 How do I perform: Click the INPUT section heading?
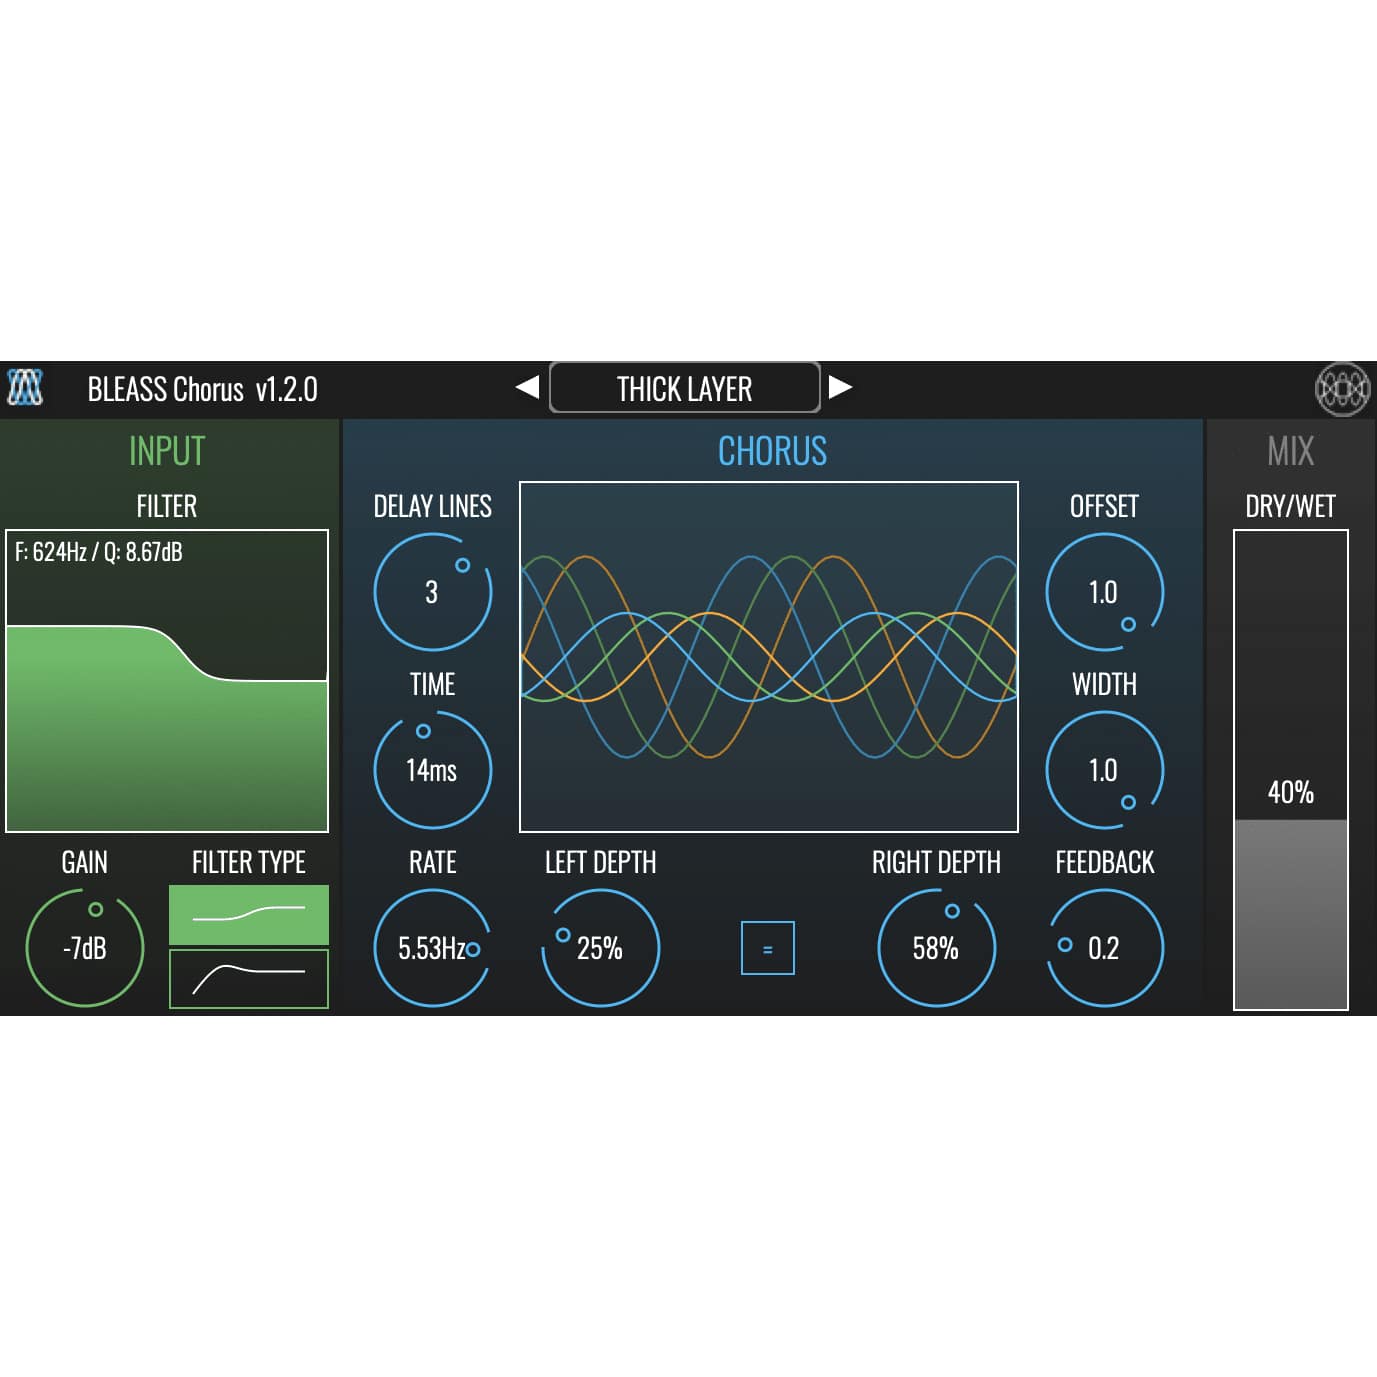click(x=167, y=451)
